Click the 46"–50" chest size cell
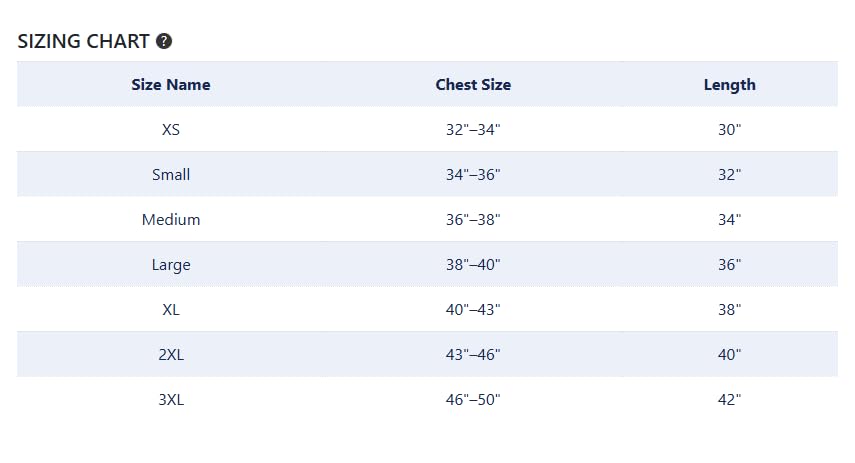The height and width of the screenshot is (463, 855). [473, 400]
